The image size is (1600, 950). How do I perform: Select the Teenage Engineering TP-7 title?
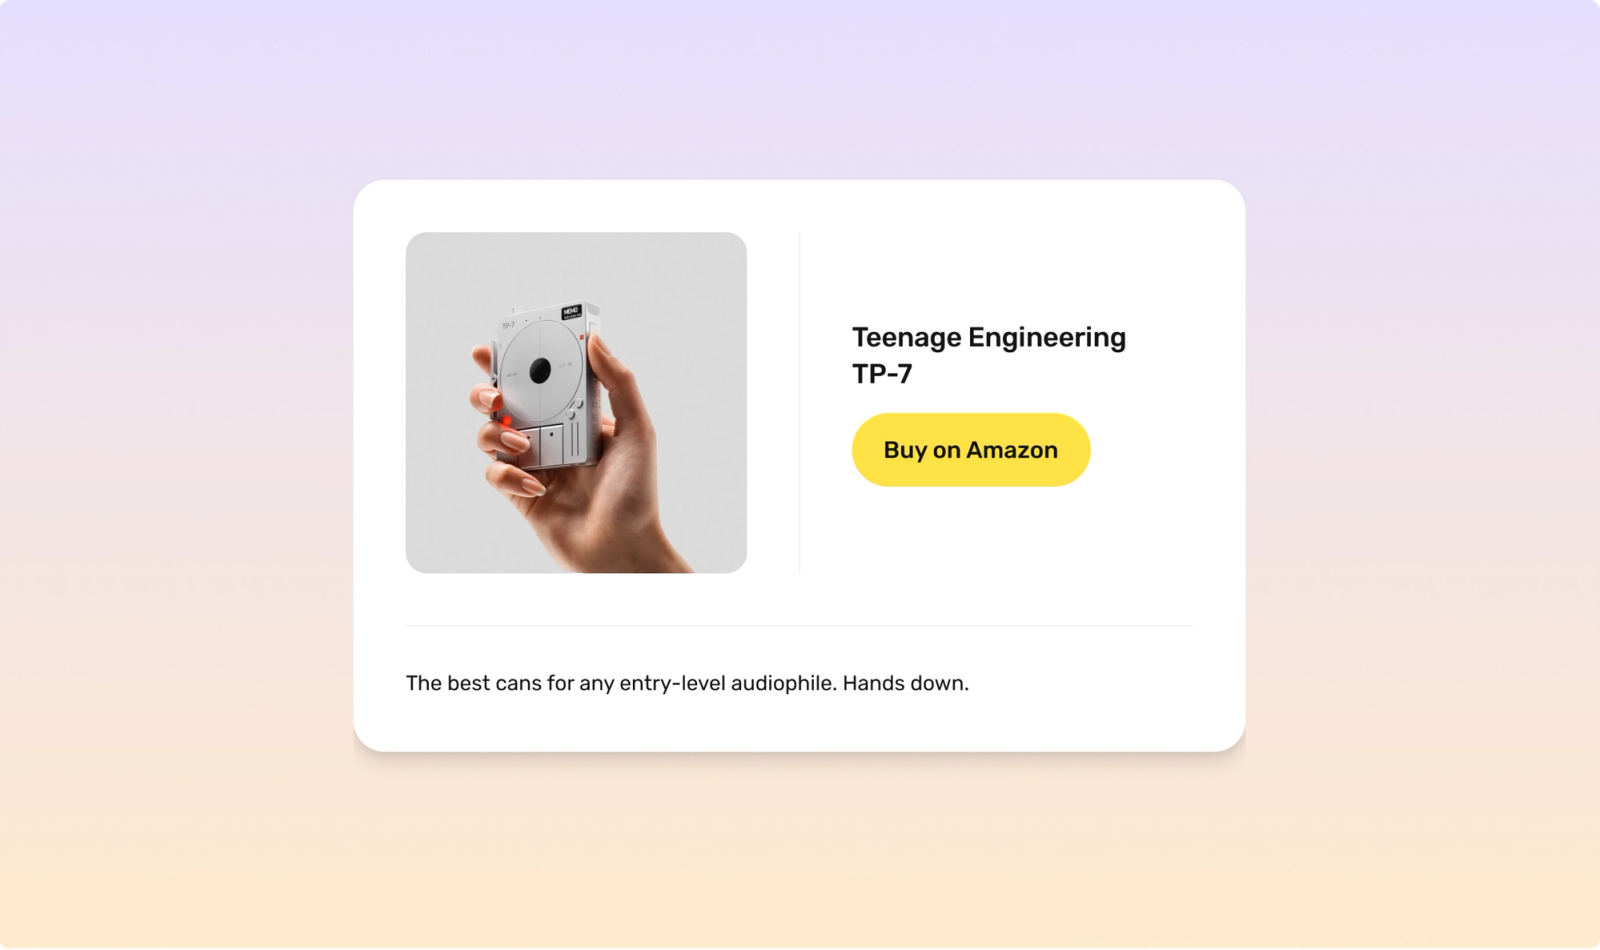click(x=988, y=355)
